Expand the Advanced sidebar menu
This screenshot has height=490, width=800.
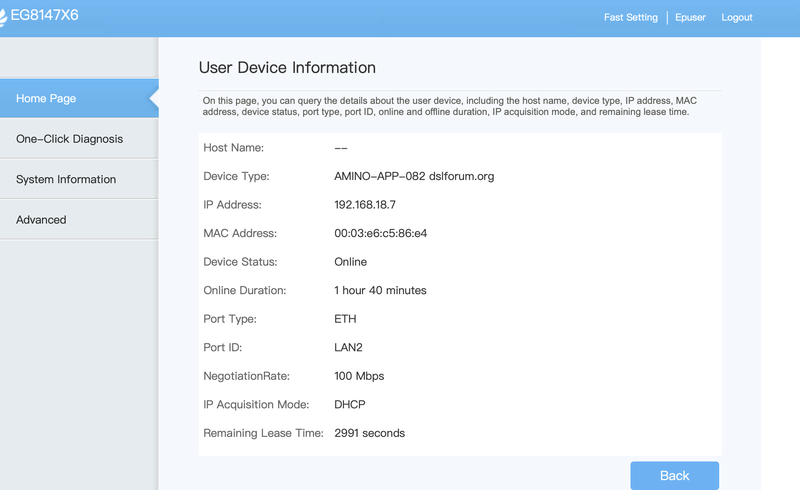pos(41,219)
